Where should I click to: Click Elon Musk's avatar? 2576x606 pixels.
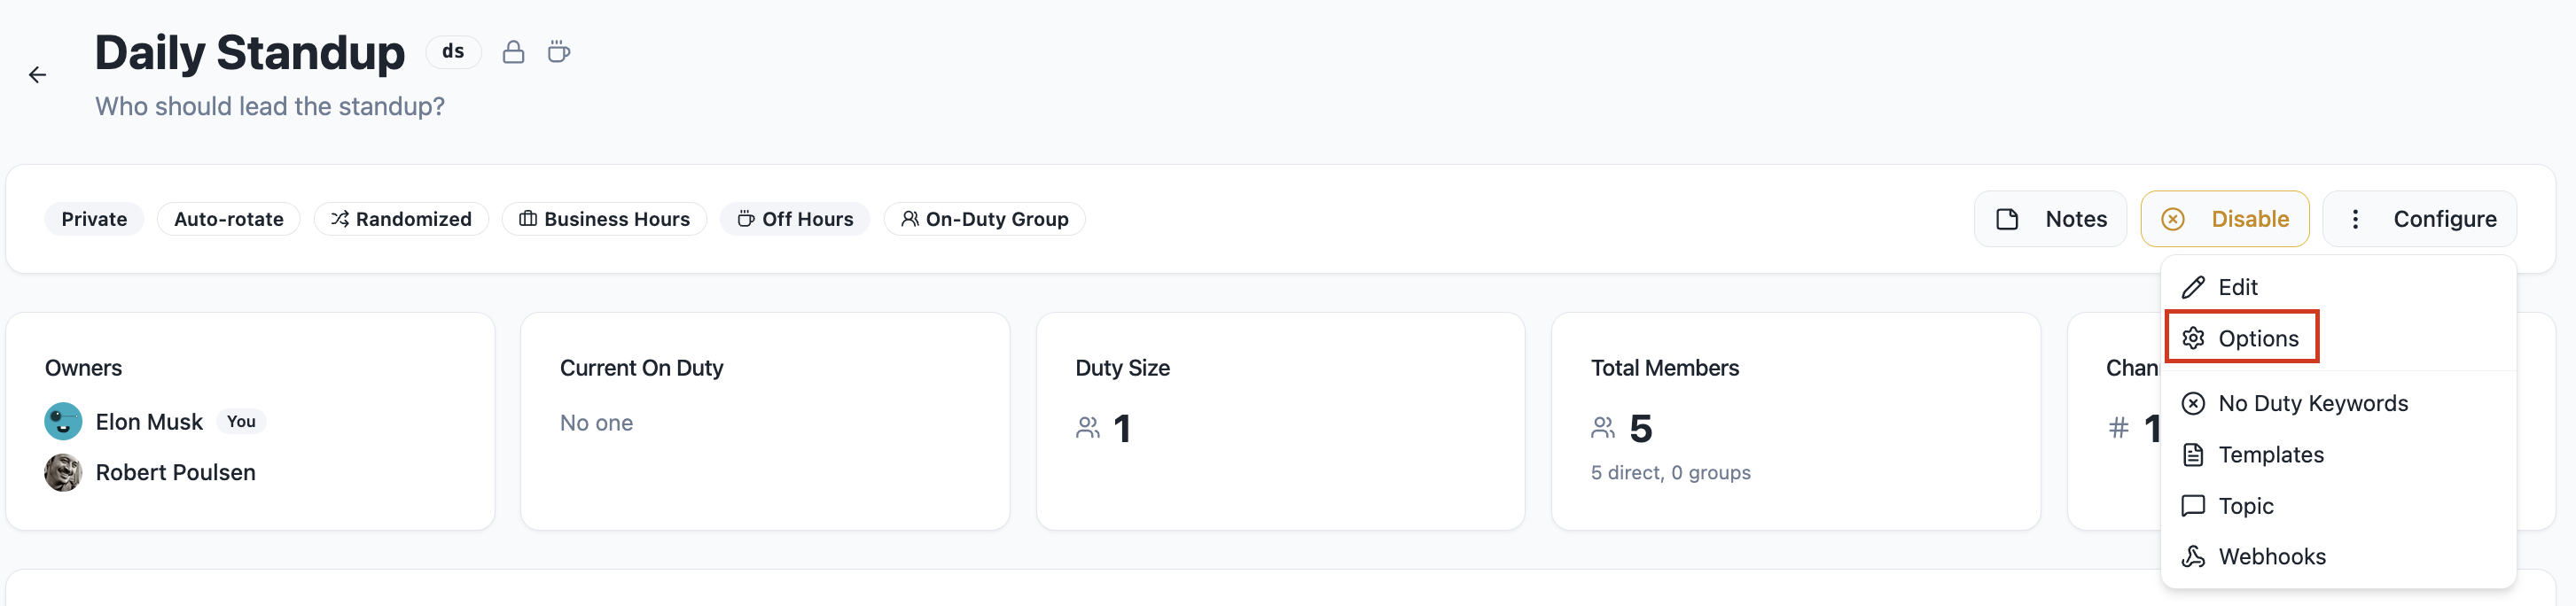click(x=63, y=422)
